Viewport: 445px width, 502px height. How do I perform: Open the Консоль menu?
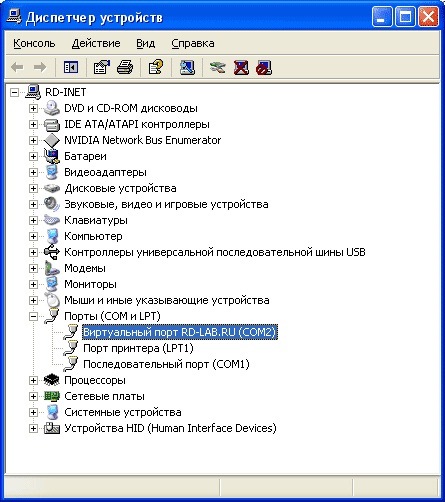point(34,44)
